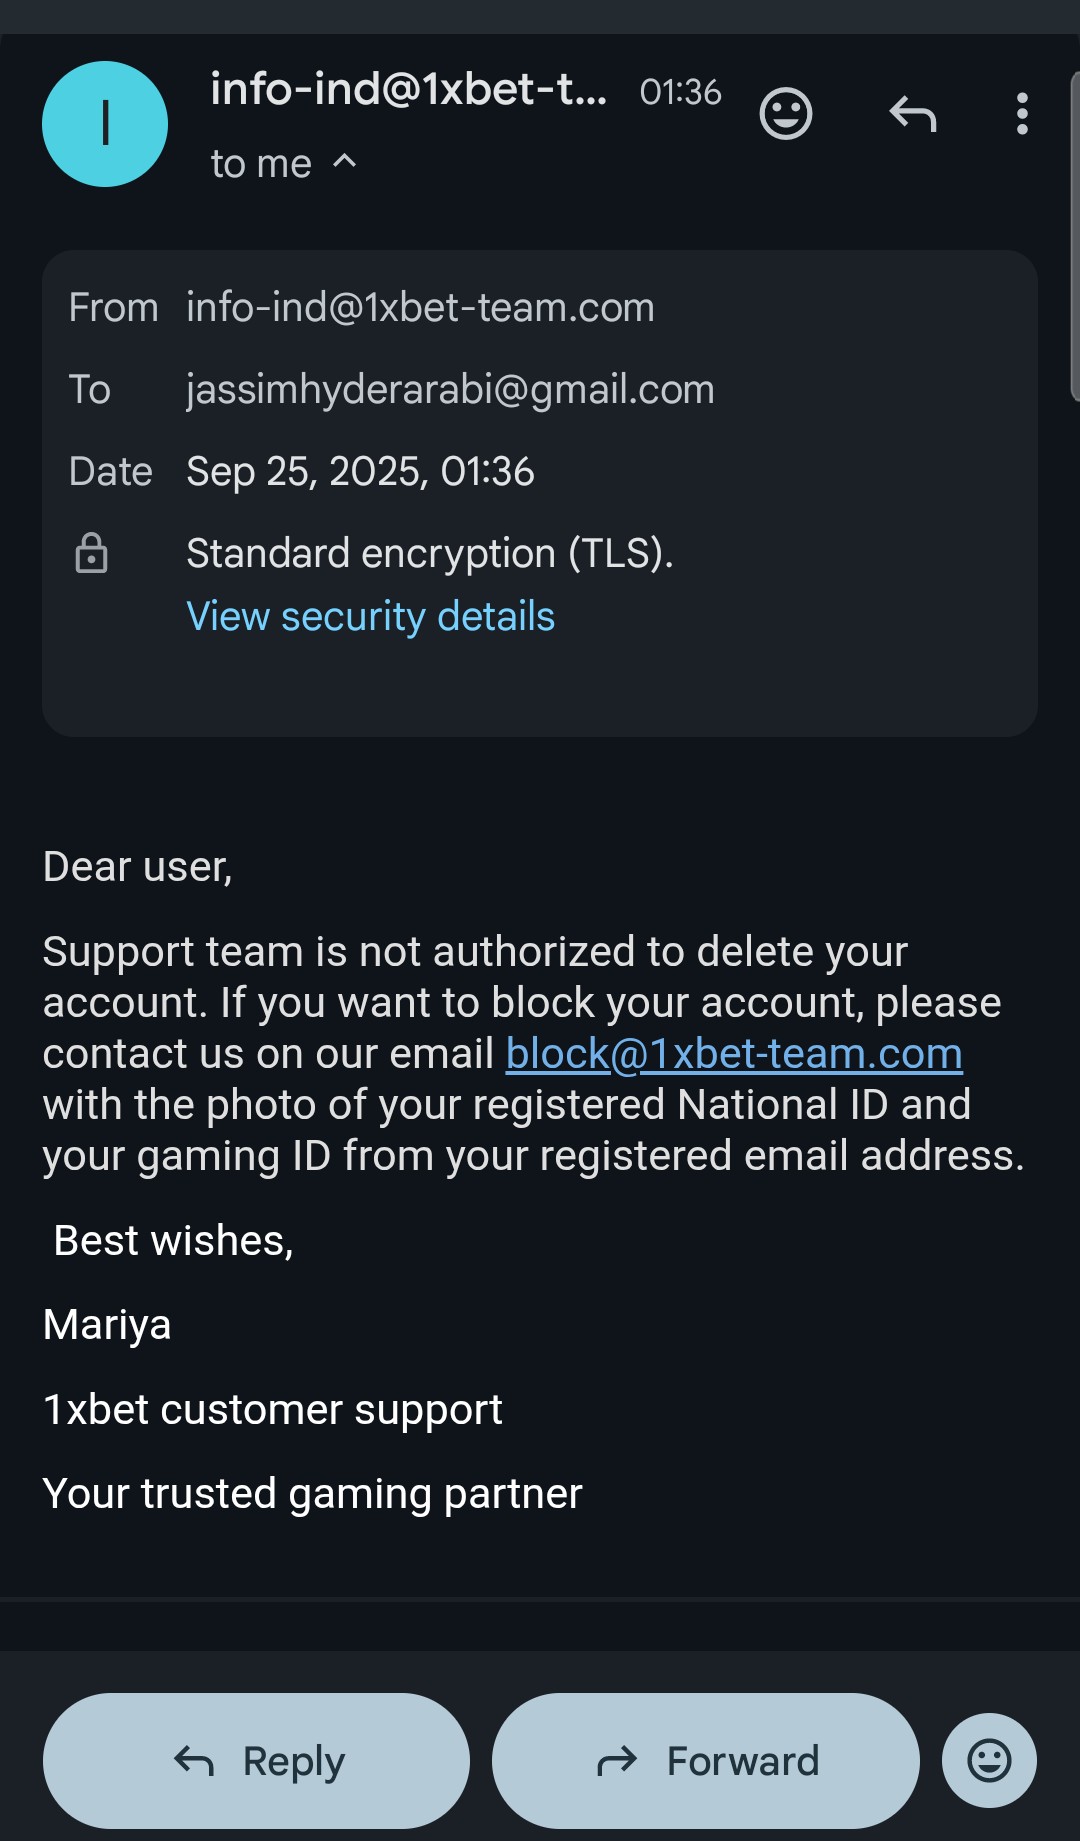
Task: Tap the emoji reaction button at bottom
Action: click(x=989, y=1760)
